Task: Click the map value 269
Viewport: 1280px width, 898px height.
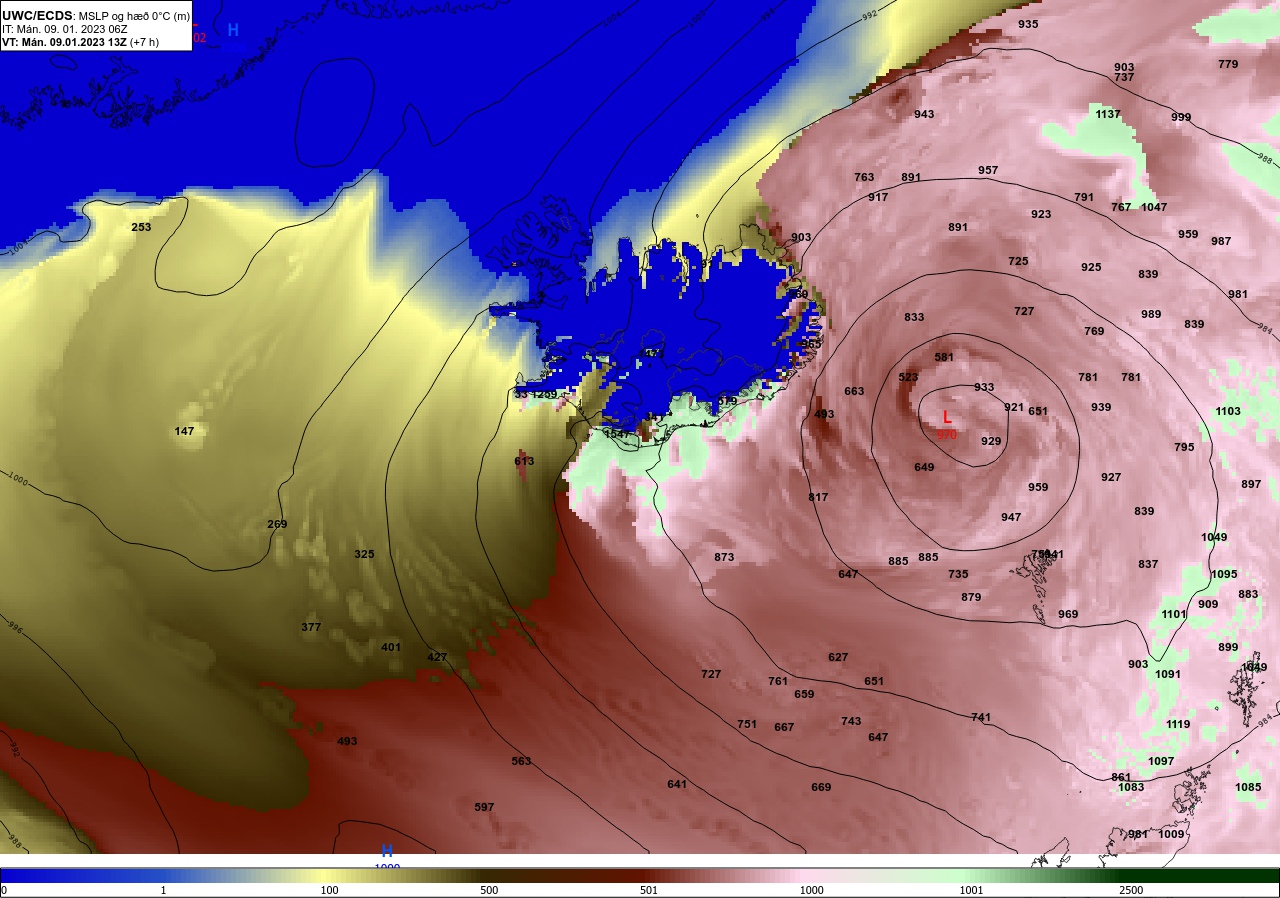Action: coord(277,524)
